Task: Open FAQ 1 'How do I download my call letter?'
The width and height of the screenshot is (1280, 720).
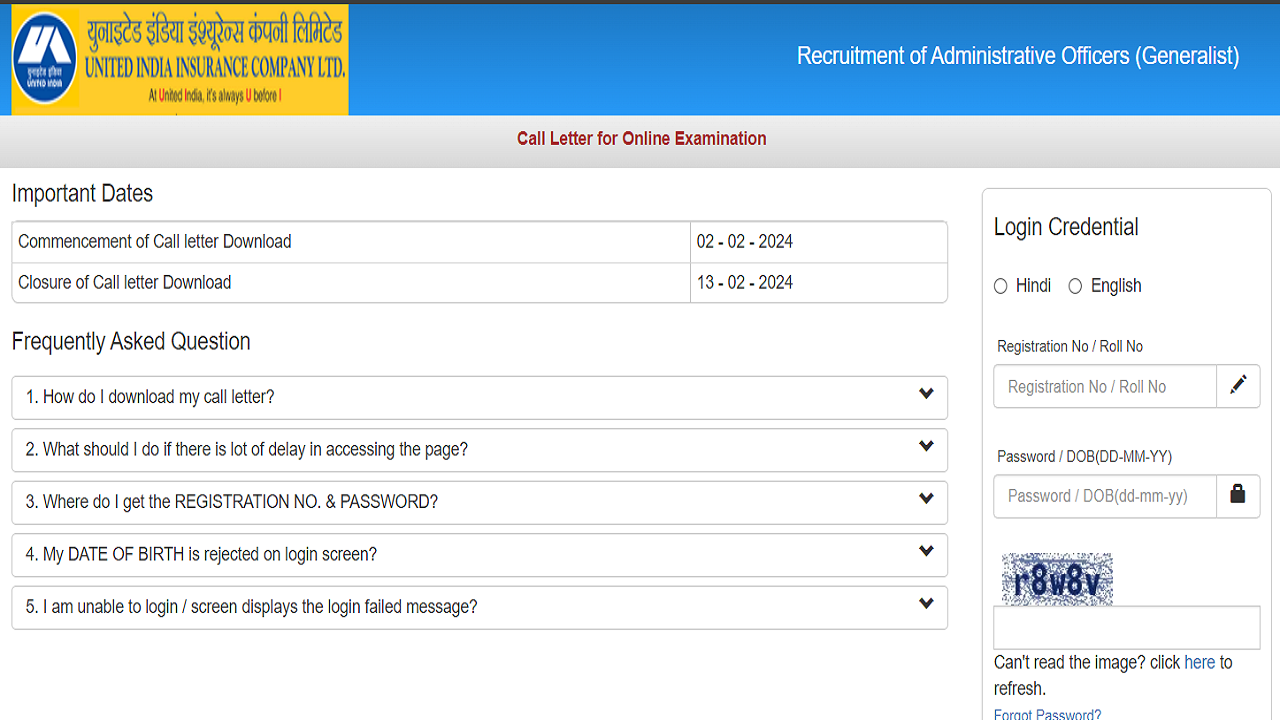Action: (479, 397)
